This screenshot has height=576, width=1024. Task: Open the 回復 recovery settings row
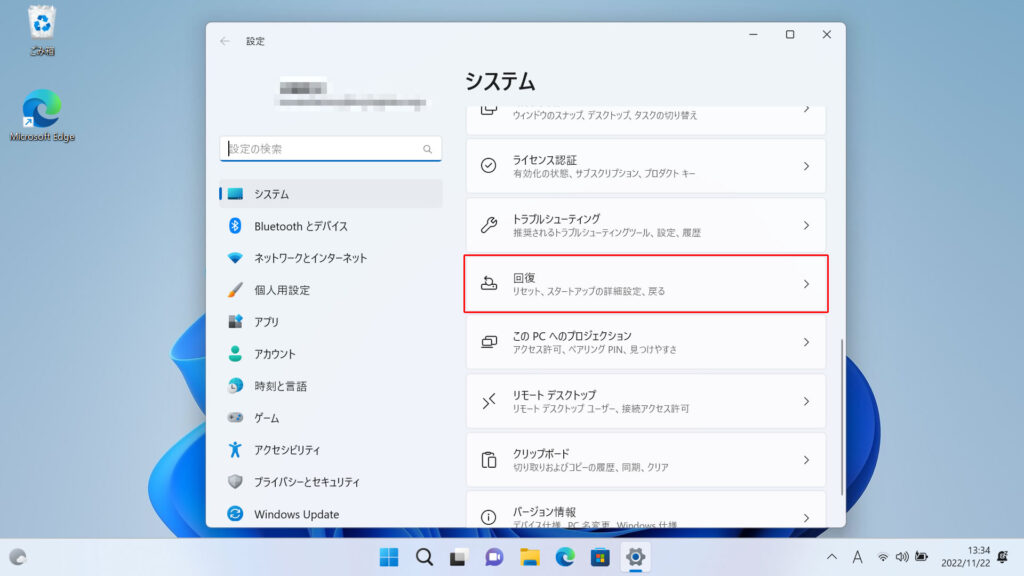tap(646, 283)
